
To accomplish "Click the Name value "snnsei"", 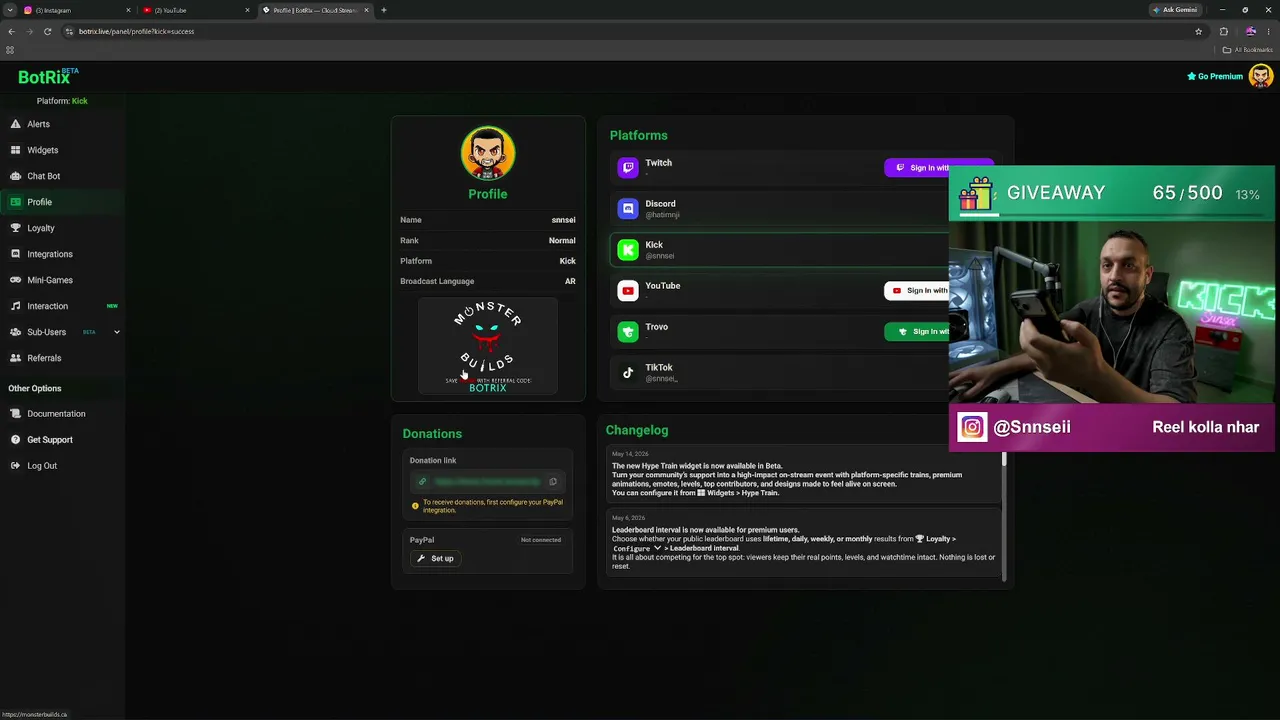I will point(563,220).
